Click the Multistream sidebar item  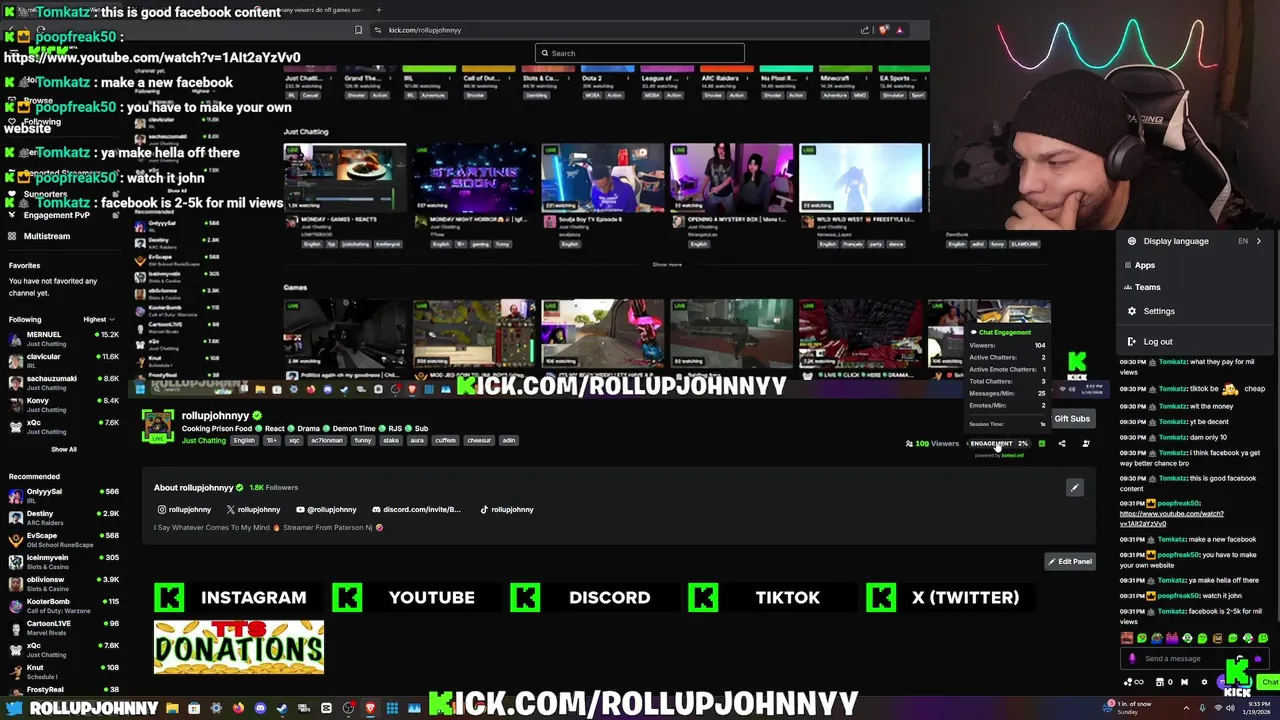point(46,236)
